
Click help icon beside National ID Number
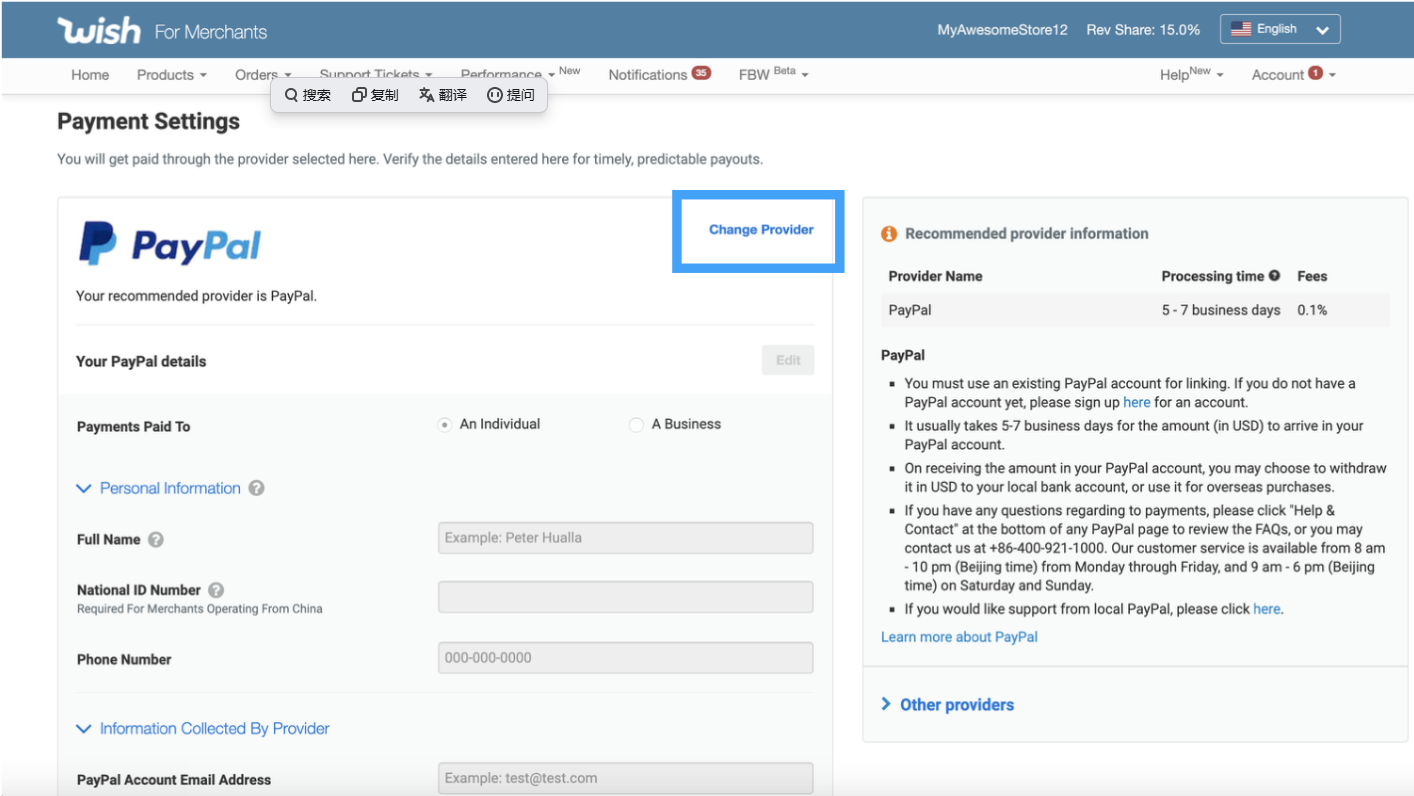click(216, 591)
